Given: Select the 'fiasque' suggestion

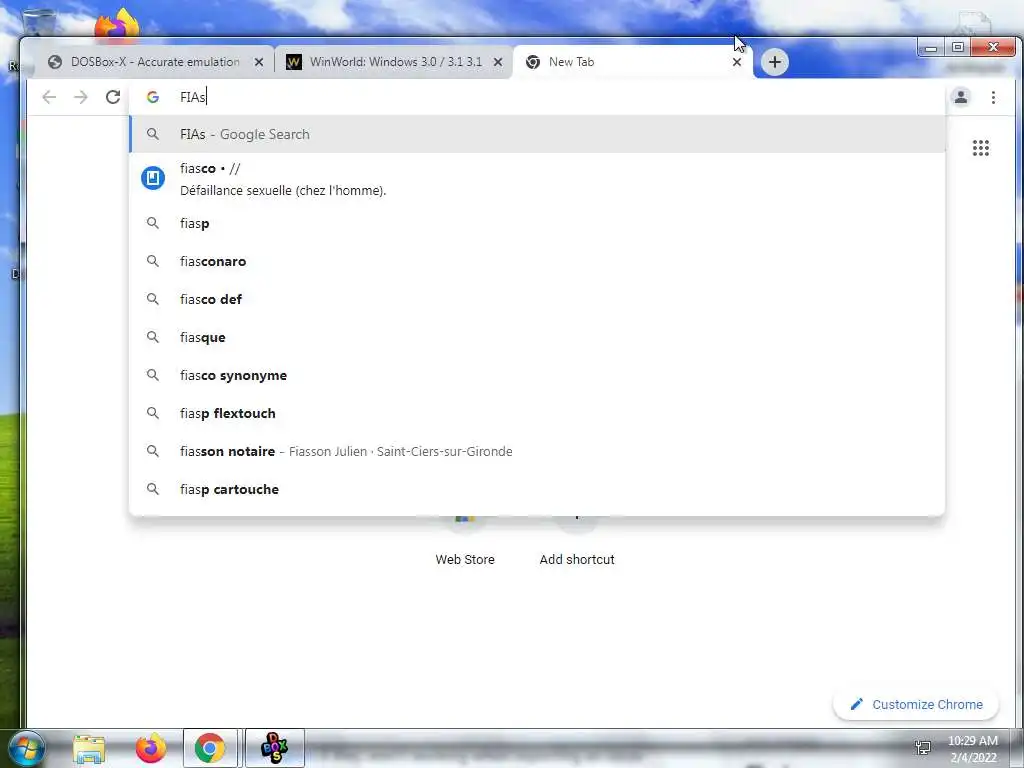Looking at the screenshot, I should [537, 337].
